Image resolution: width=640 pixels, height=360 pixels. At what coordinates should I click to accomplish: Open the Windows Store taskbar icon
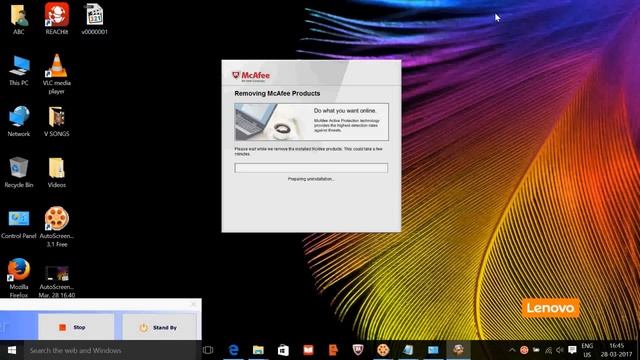[283, 350]
